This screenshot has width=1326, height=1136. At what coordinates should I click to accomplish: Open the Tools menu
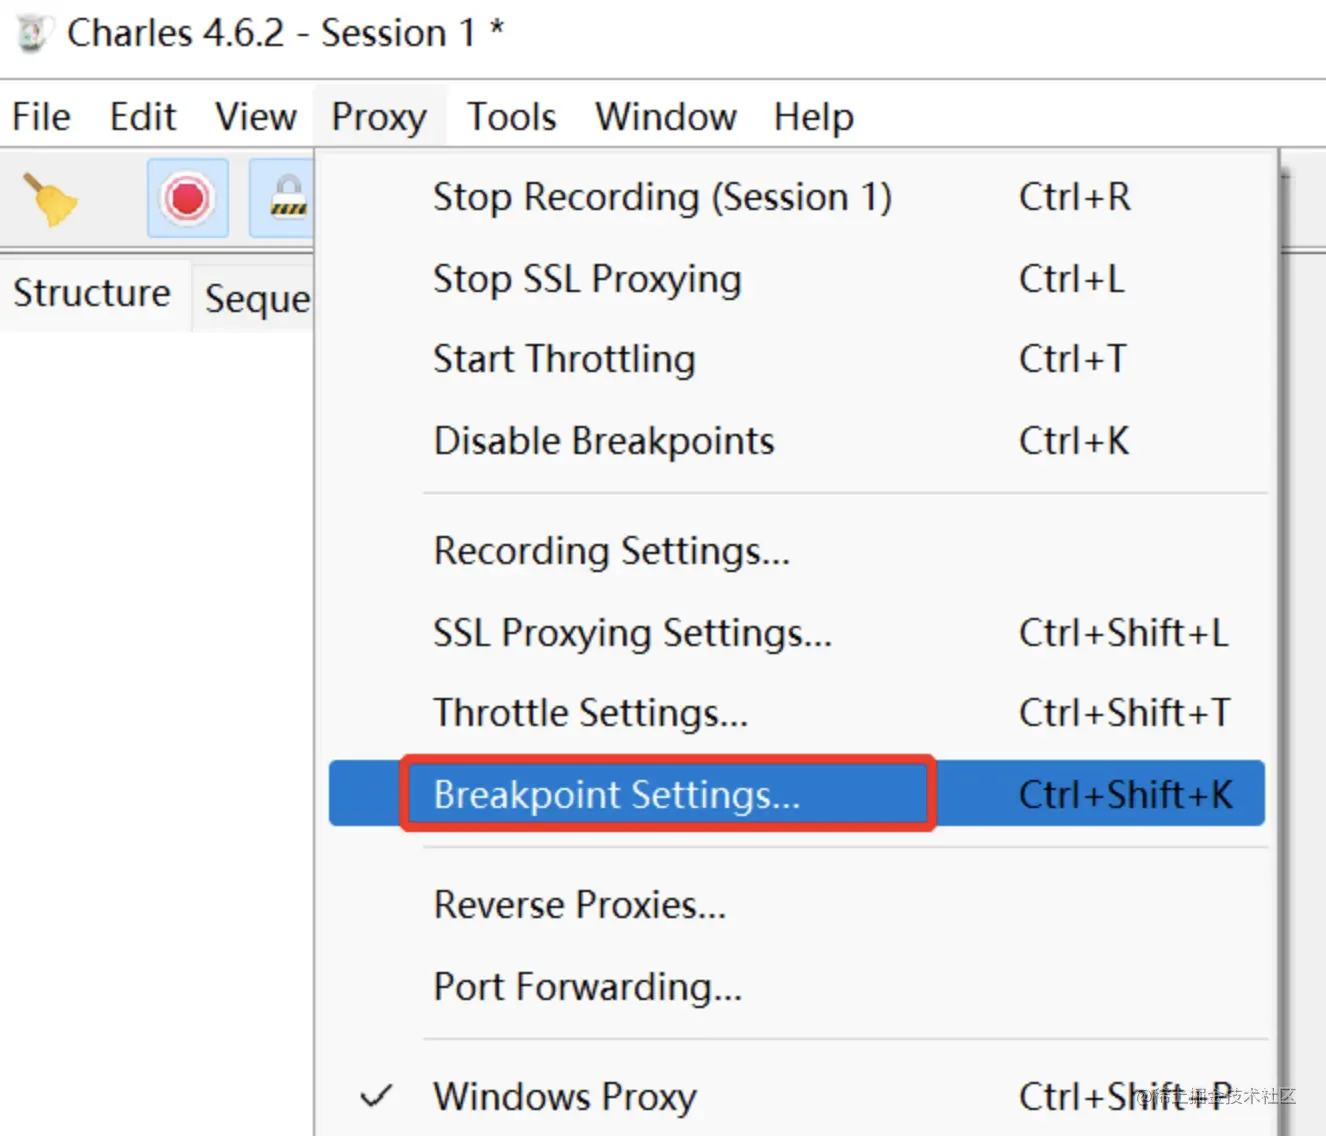[512, 117]
